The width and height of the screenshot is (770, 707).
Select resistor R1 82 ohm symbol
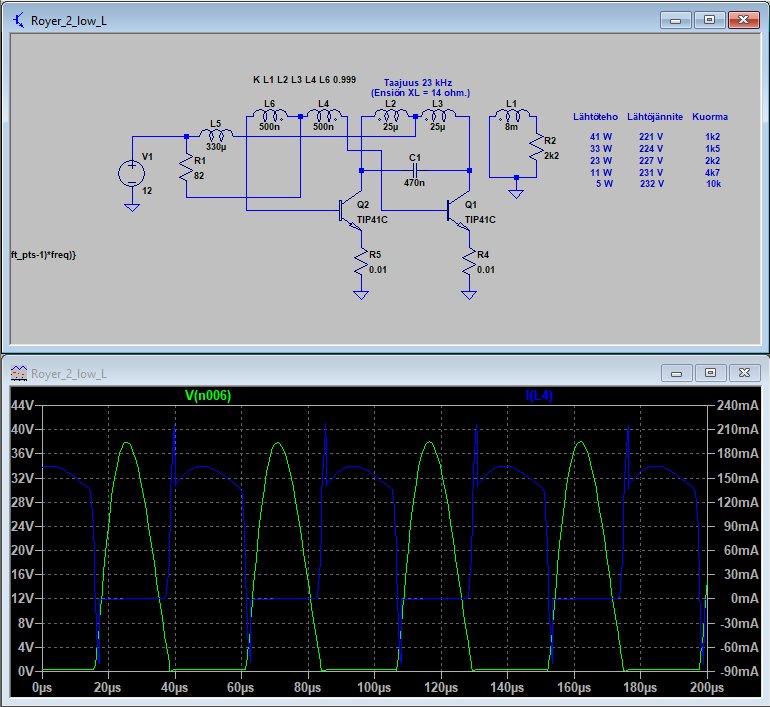click(x=186, y=168)
